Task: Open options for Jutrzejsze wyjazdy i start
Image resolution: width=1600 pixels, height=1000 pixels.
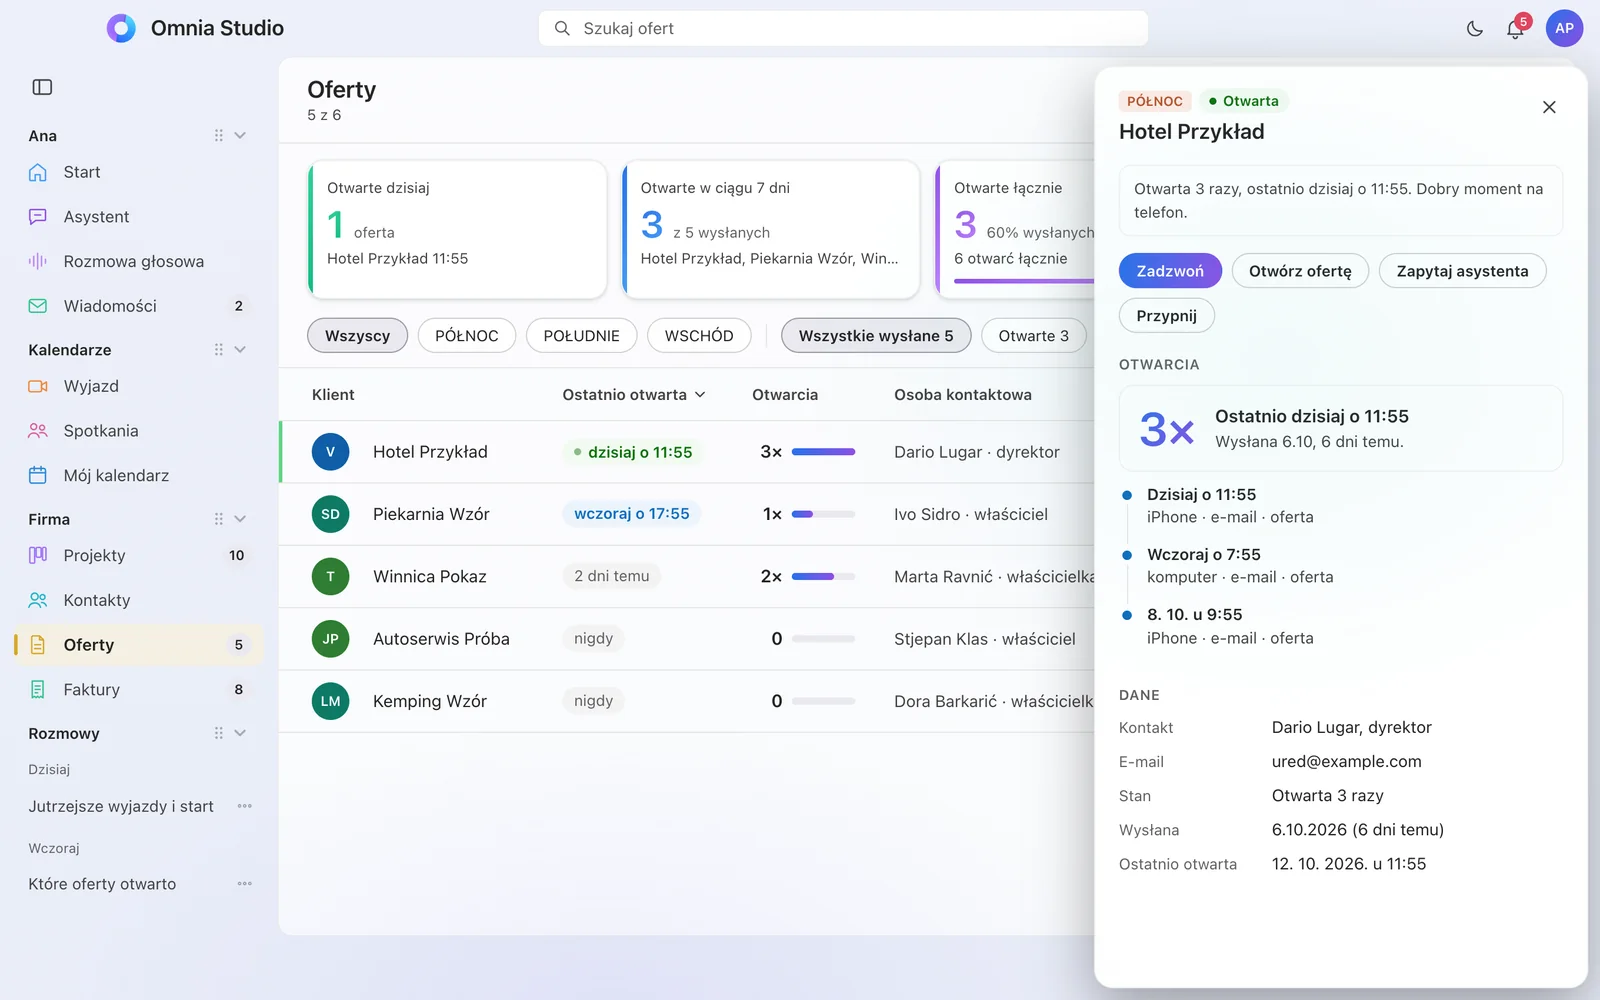Action: click(x=245, y=806)
